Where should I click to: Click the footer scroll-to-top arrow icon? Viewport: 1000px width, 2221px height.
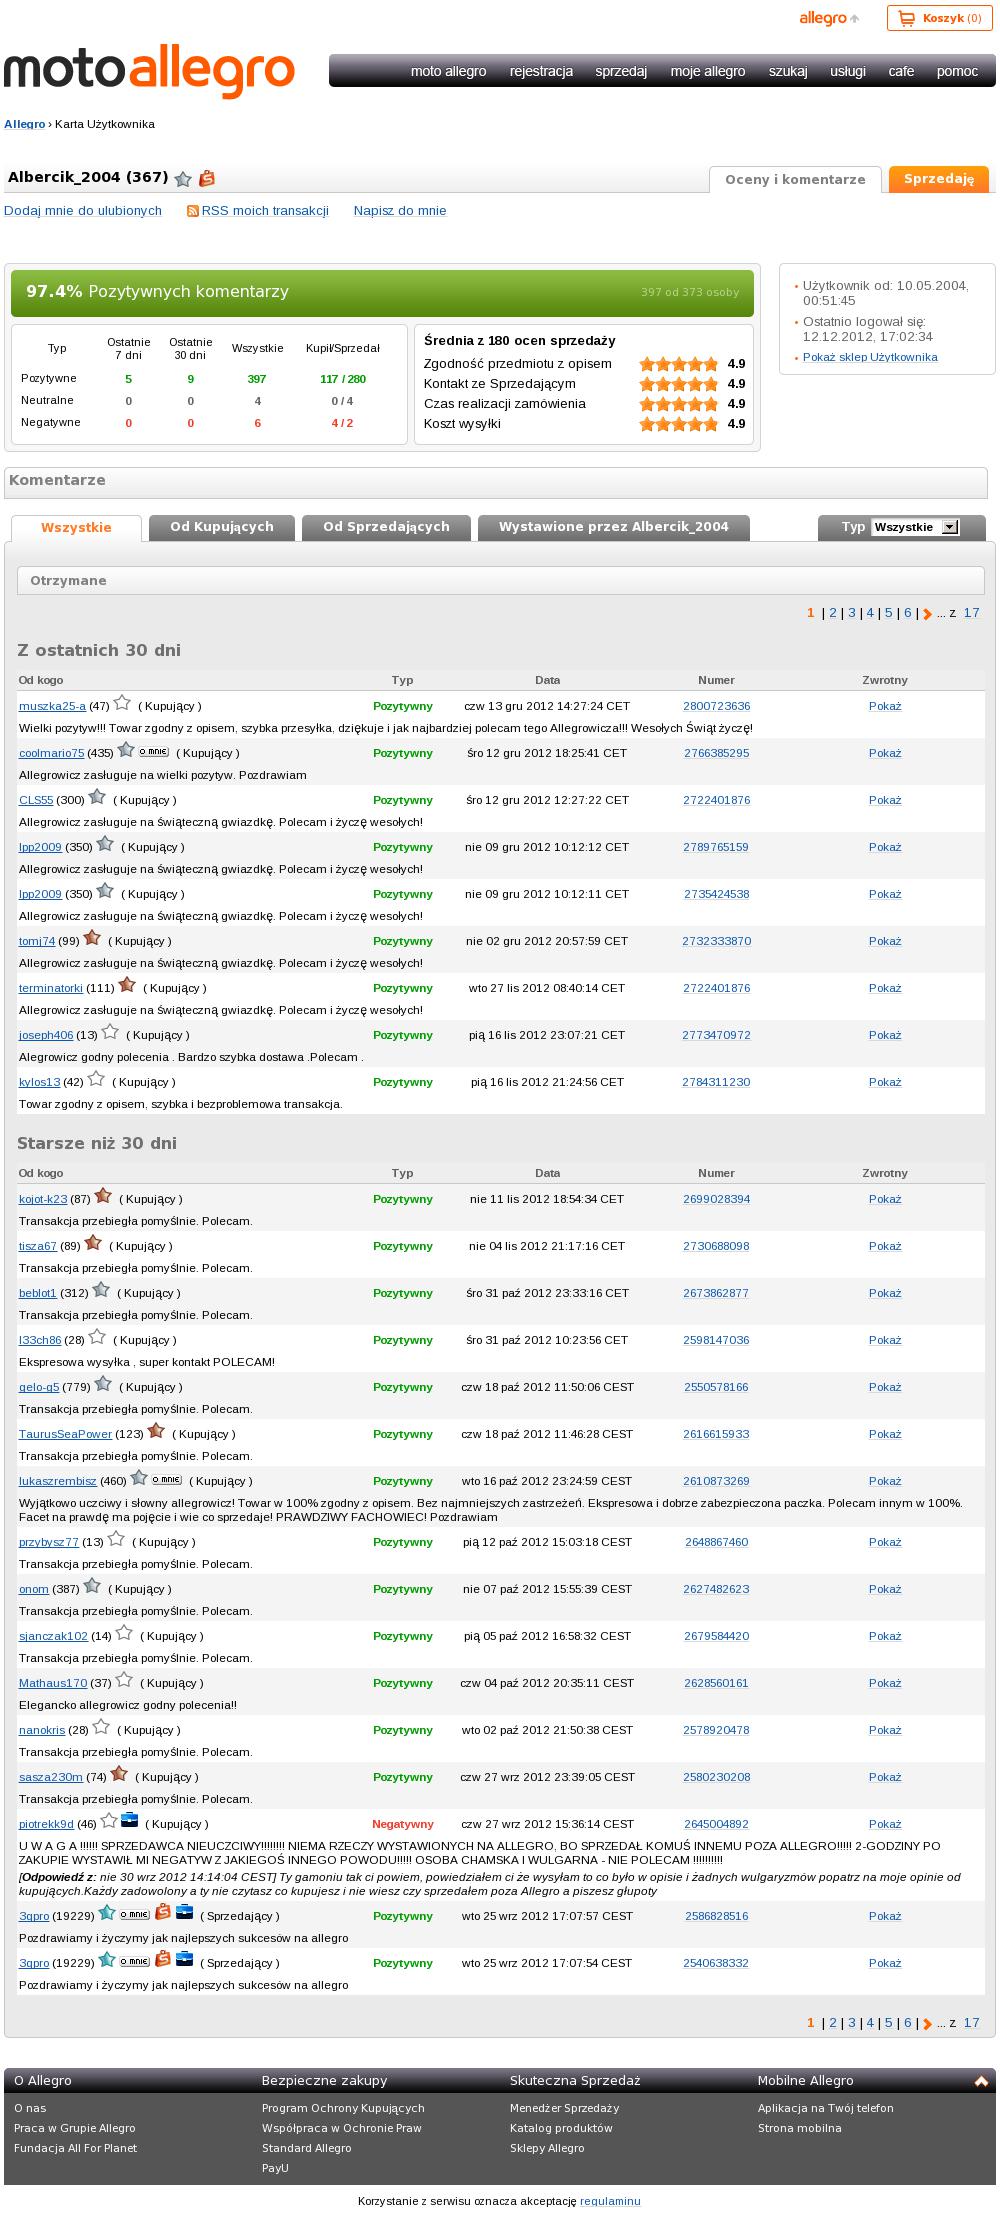981,2081
